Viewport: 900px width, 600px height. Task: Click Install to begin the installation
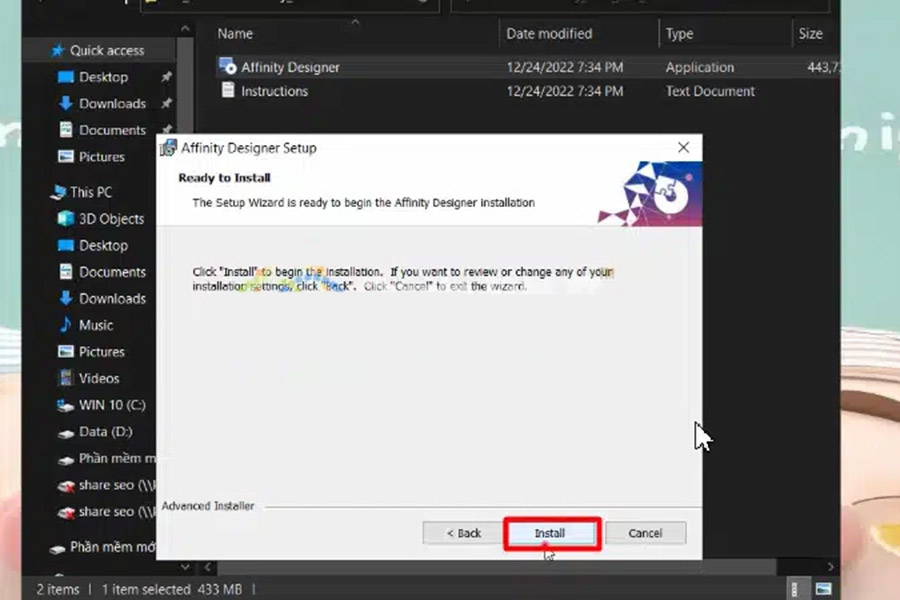[552, 533]
